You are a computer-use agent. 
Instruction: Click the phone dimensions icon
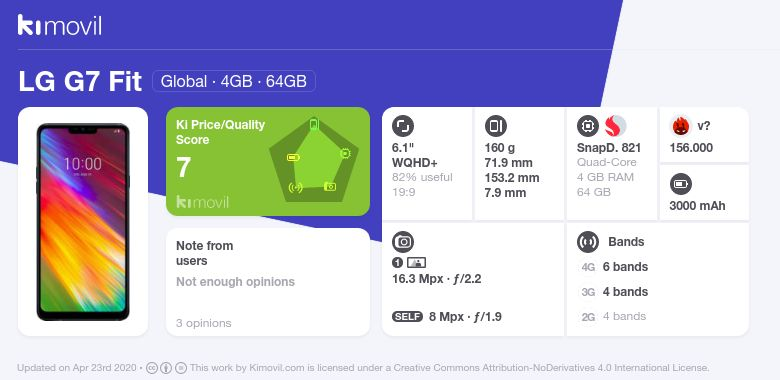[x=495, y=126]
